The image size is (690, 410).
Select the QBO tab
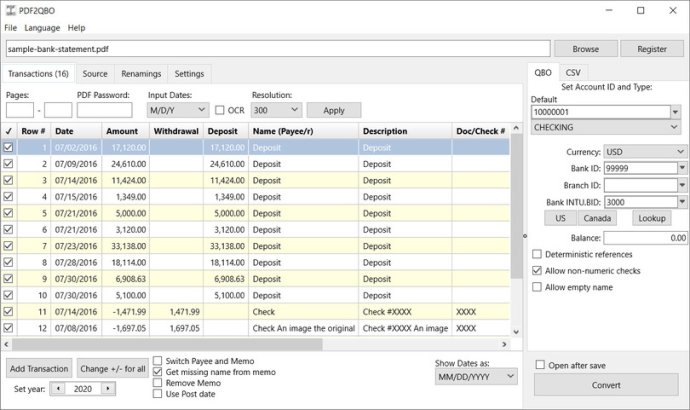coord(543,73)
